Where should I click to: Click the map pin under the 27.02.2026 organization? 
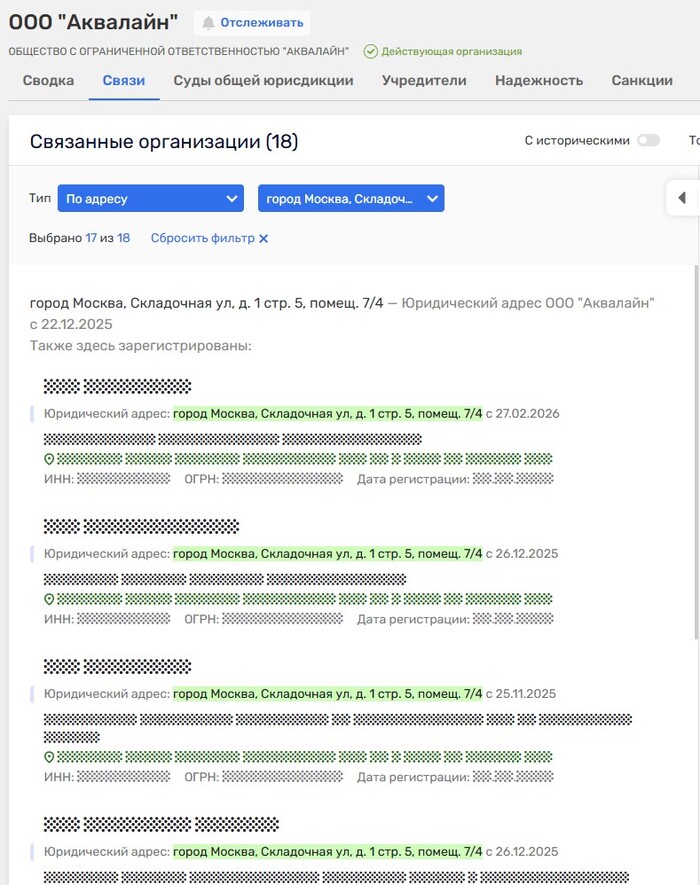click(49, 459)
